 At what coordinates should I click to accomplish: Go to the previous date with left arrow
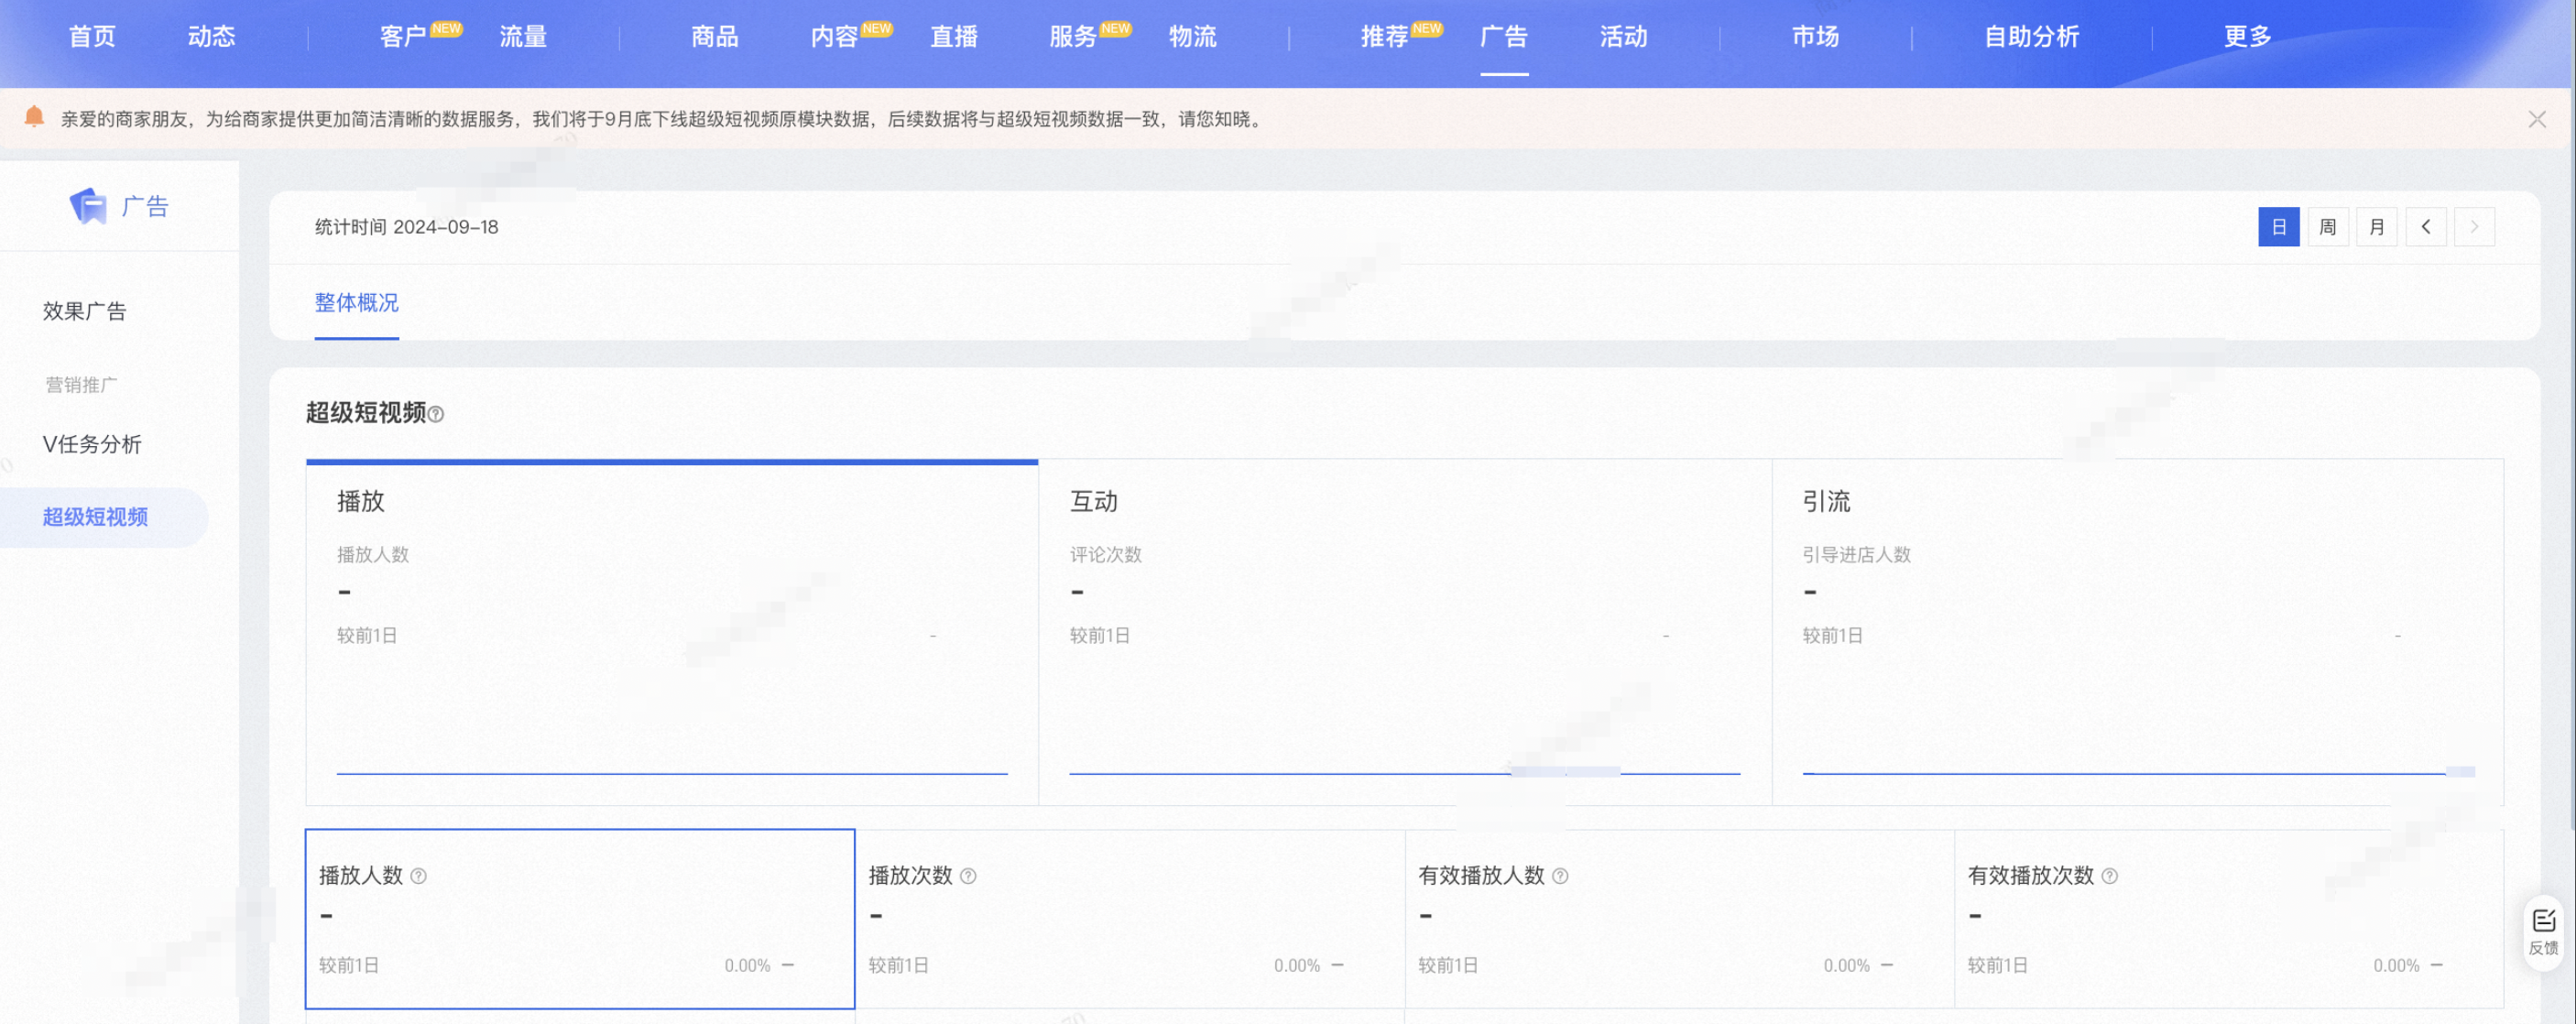[2425, 227]
